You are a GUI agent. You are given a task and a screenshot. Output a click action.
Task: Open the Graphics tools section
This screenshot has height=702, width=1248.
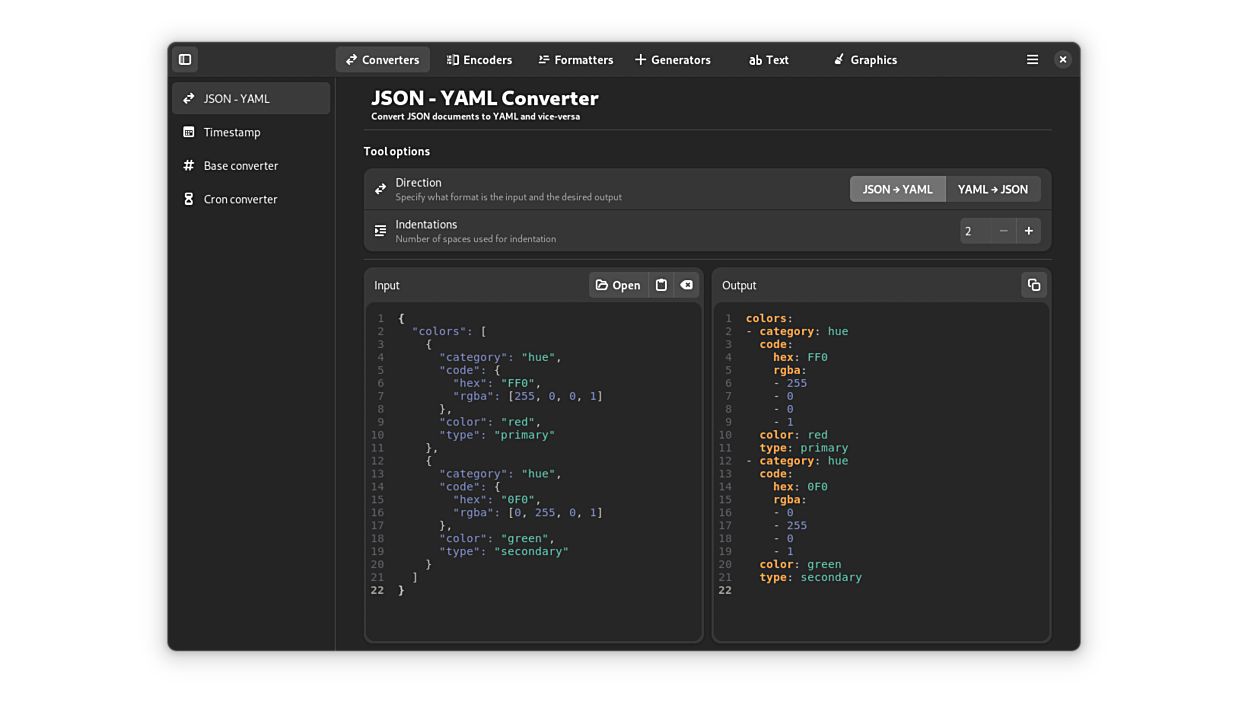coord(864,59)
